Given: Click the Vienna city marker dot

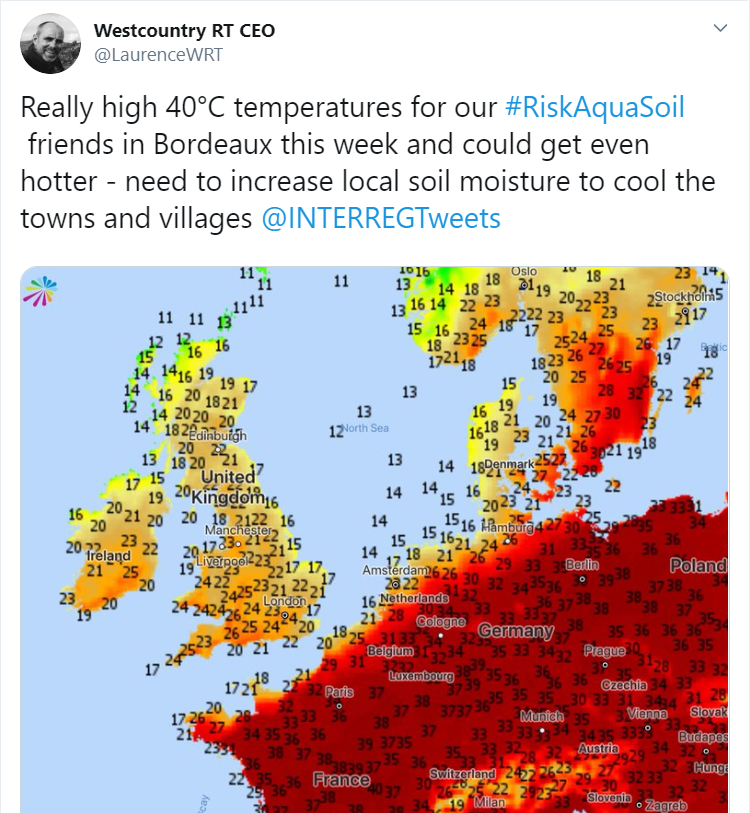Looking at the screenshot, I should (648, 727).
